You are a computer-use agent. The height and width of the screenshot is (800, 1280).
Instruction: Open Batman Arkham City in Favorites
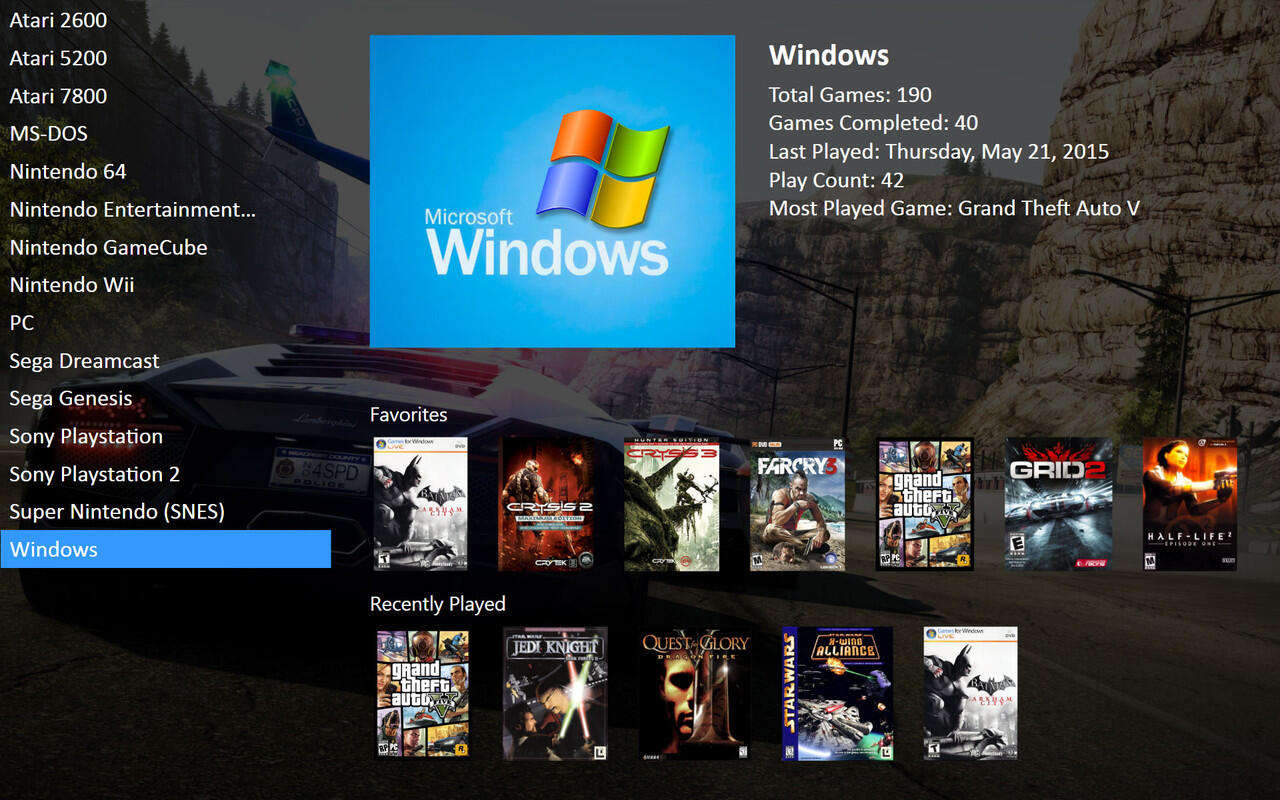pos(420,504)
